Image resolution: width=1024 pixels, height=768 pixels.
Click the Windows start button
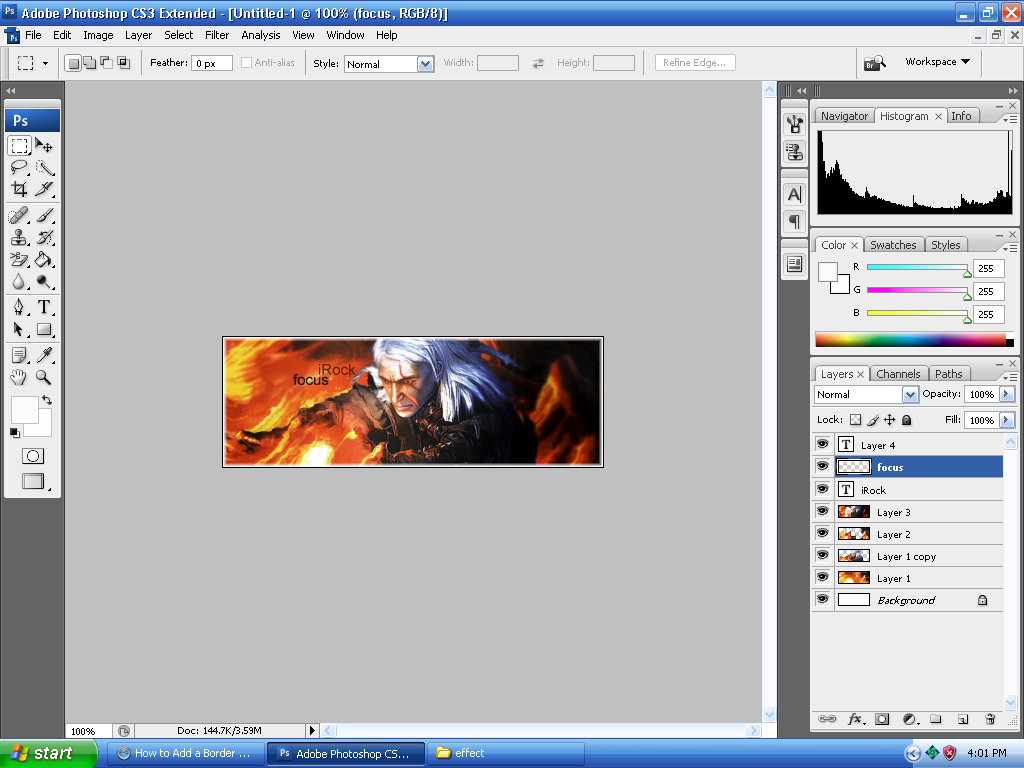click(x=48, y=753)
